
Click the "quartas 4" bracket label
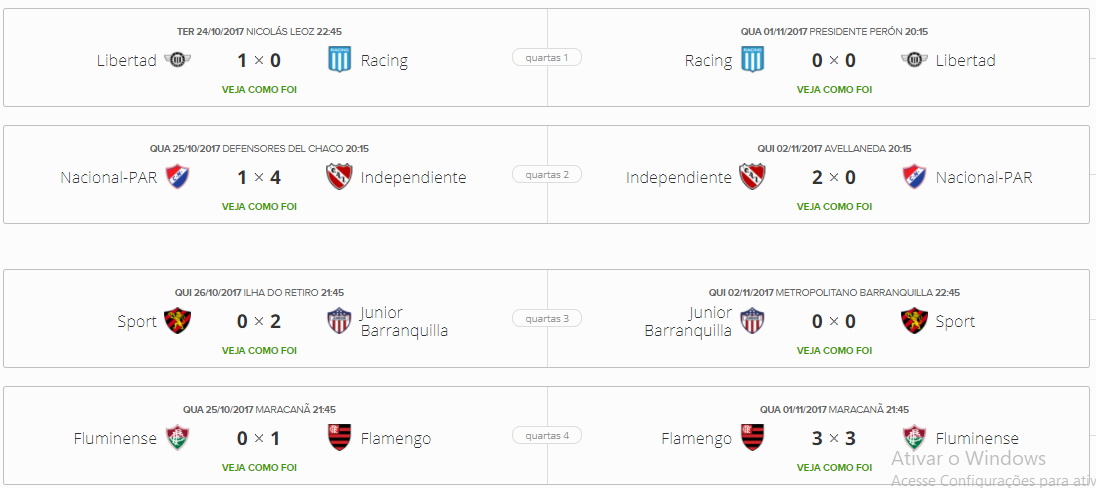click(x=547, y=436)
